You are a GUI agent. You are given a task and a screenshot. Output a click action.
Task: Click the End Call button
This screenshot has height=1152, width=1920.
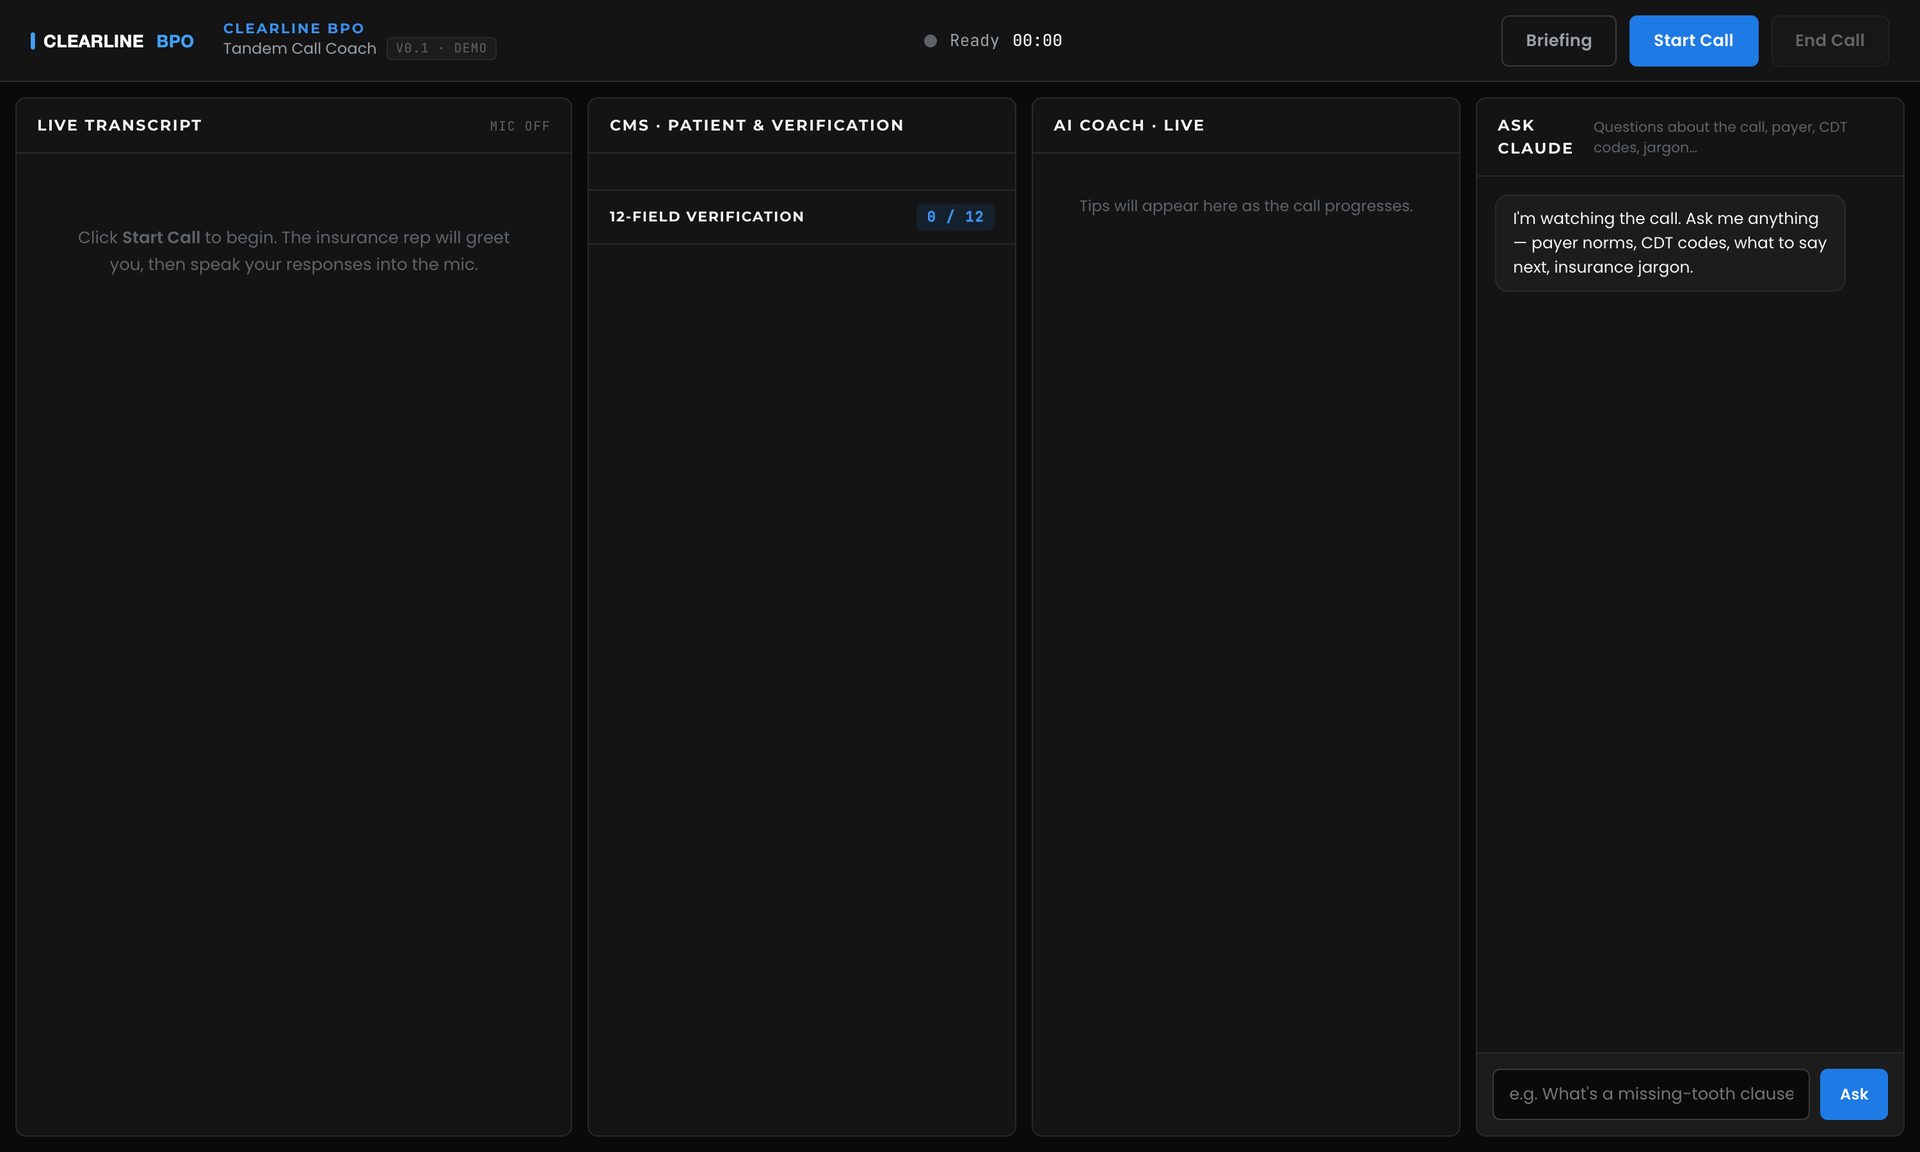[1829, 41]
